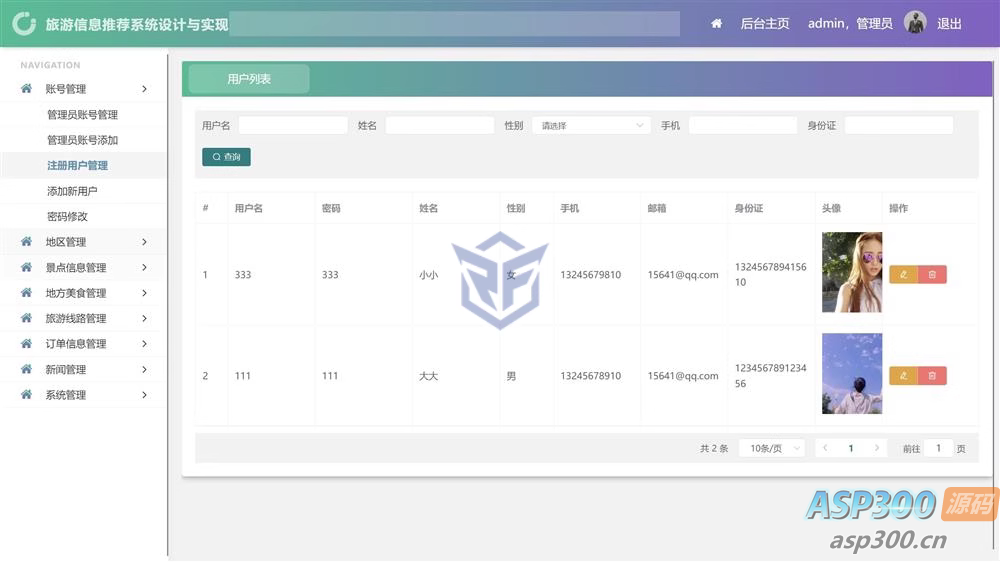Viewport: 1000px width, 562px height.
Task: Click phone number 13245679810 cell
Action: 591,275
